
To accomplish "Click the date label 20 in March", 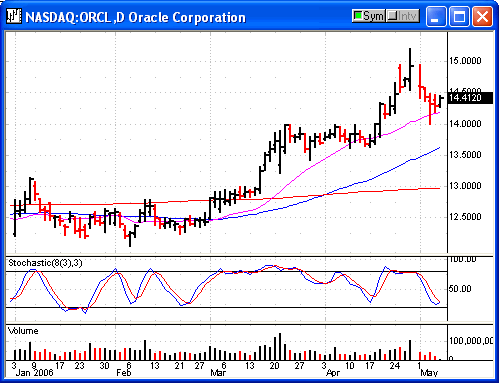I will coord(274,366).
